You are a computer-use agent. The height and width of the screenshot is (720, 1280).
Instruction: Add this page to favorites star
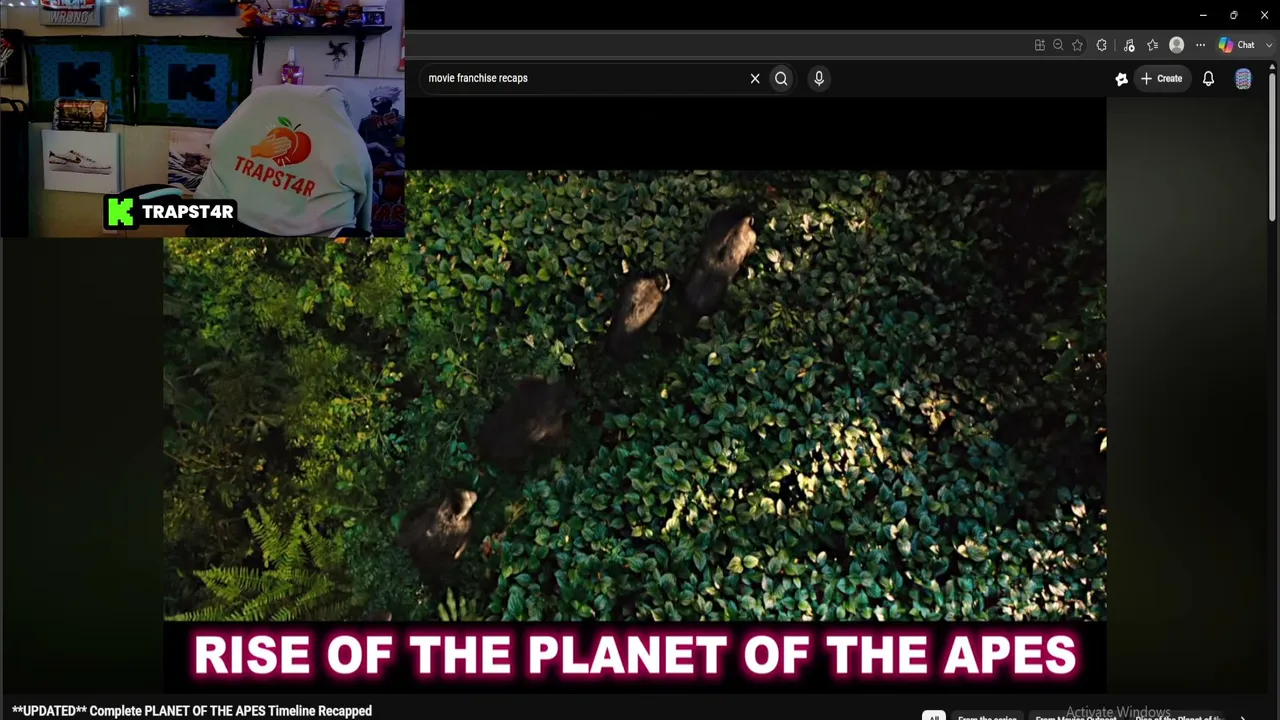(x=1077, y=45)
